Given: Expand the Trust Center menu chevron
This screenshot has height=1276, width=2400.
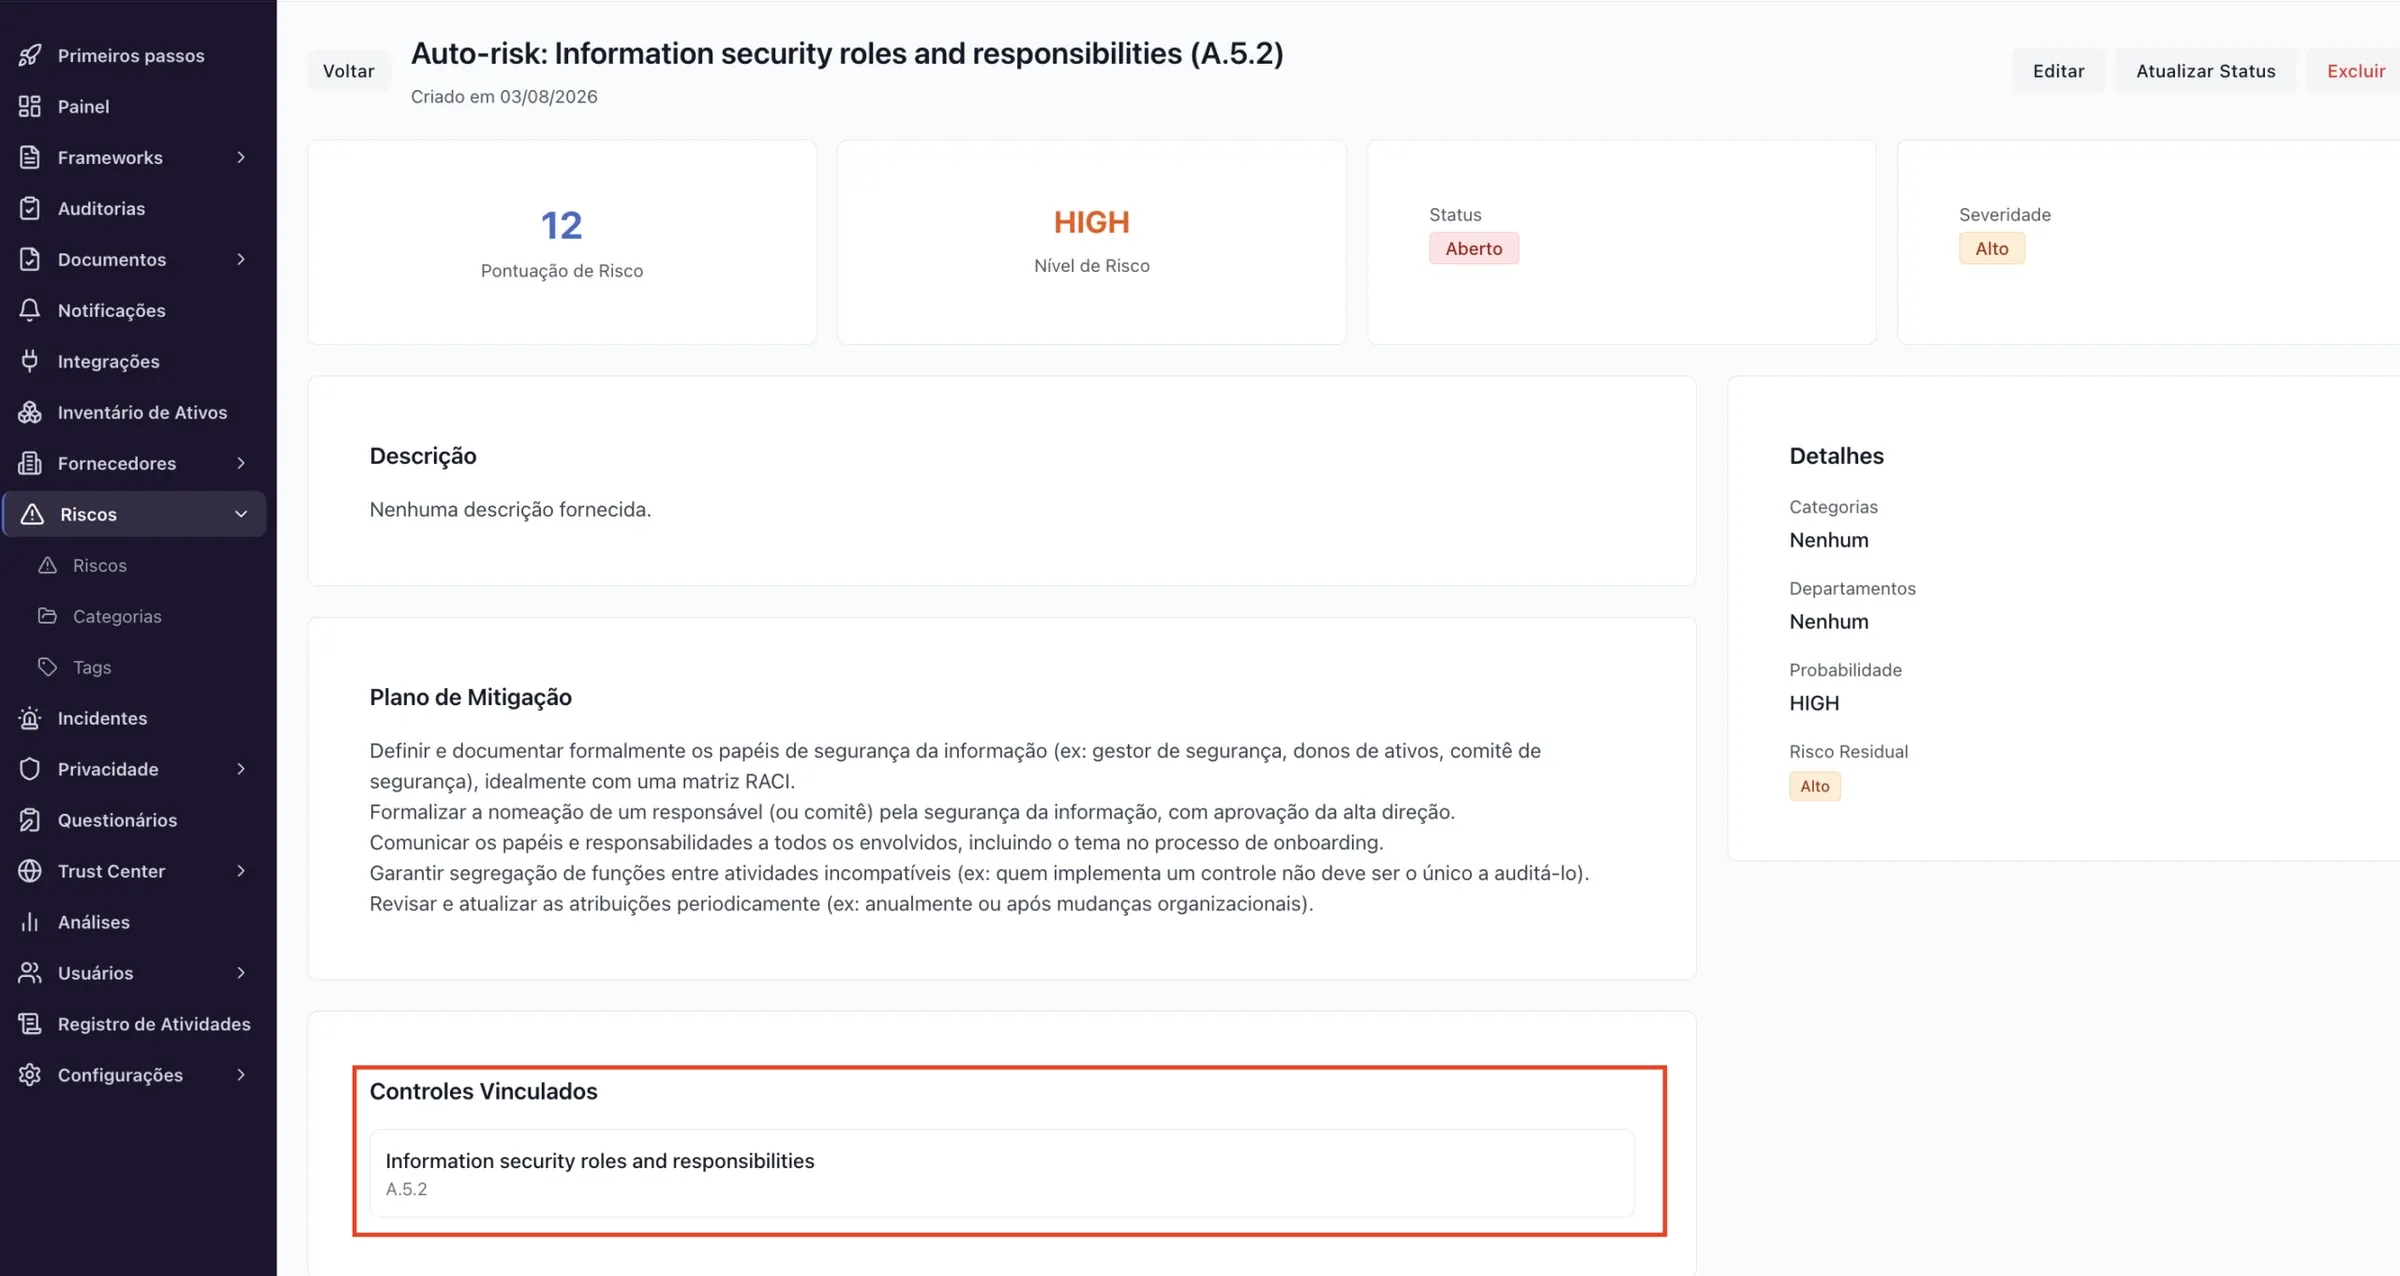Looking at the screenshot, I should pos(241,871).
